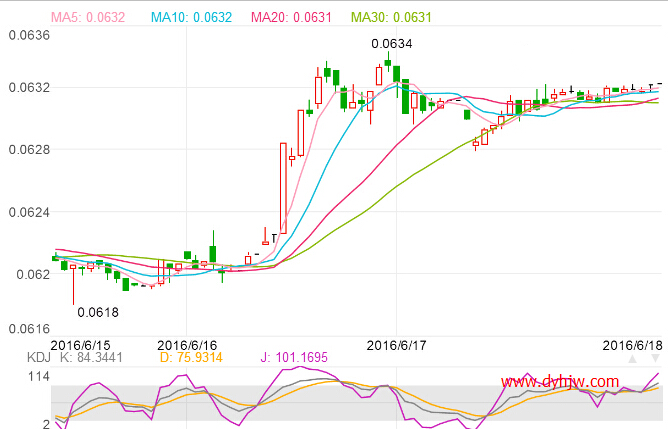668x429 pixels.
Task: Click the 2 KDJ axis label
Action: (x=46, y=424)
